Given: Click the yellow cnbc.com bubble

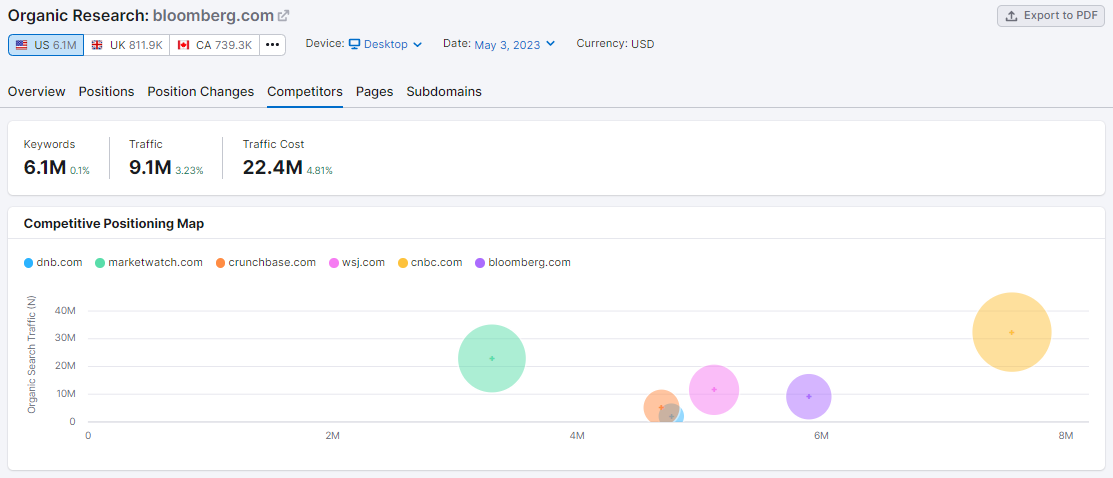Looking at the screenshot, I should [x=1011, y=332].
